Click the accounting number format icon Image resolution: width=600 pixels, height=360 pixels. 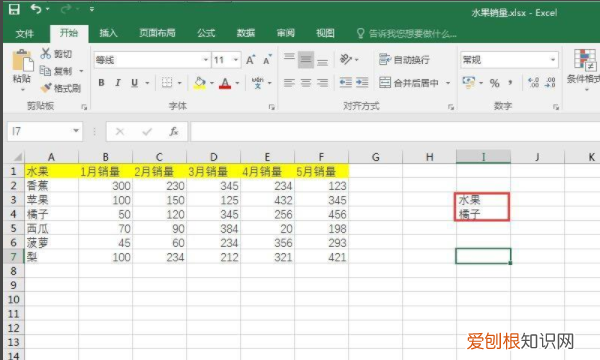[469, 82]
